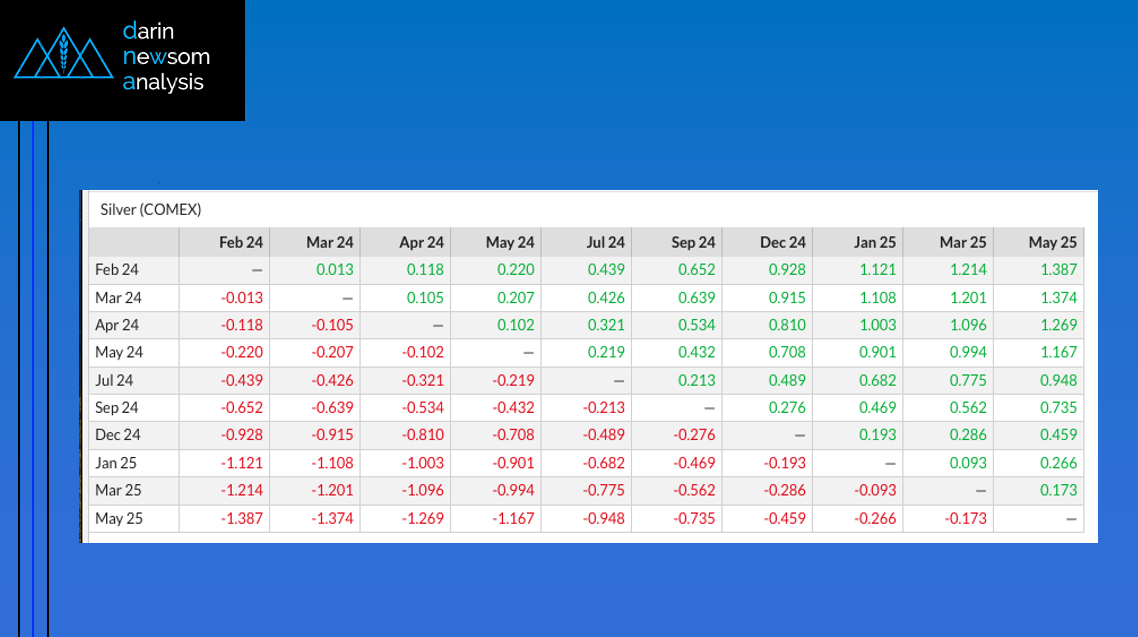Select the Silver (COMEX) table title
Screen dimensions: 1138x637
(150, 210)
